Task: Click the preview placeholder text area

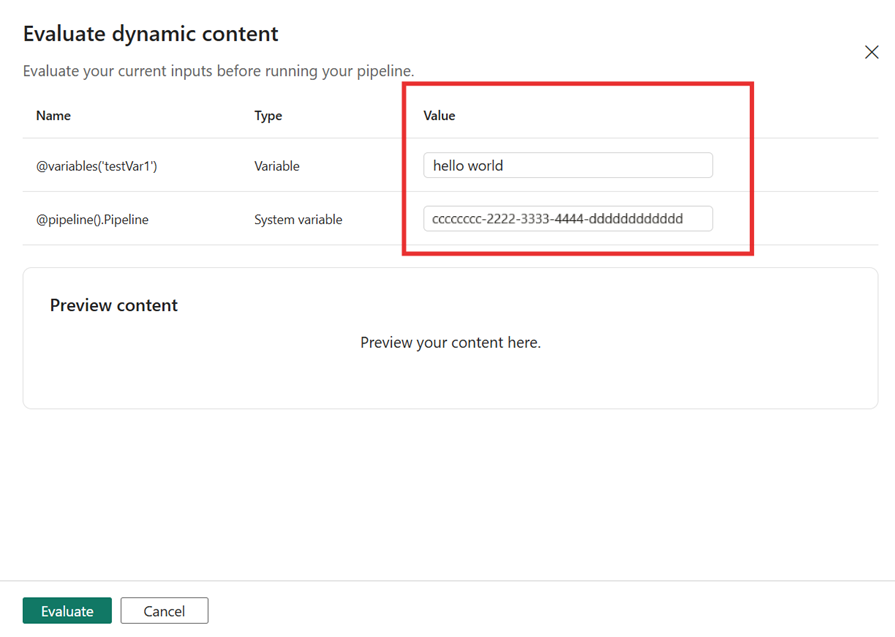Action: coord(450,341)
